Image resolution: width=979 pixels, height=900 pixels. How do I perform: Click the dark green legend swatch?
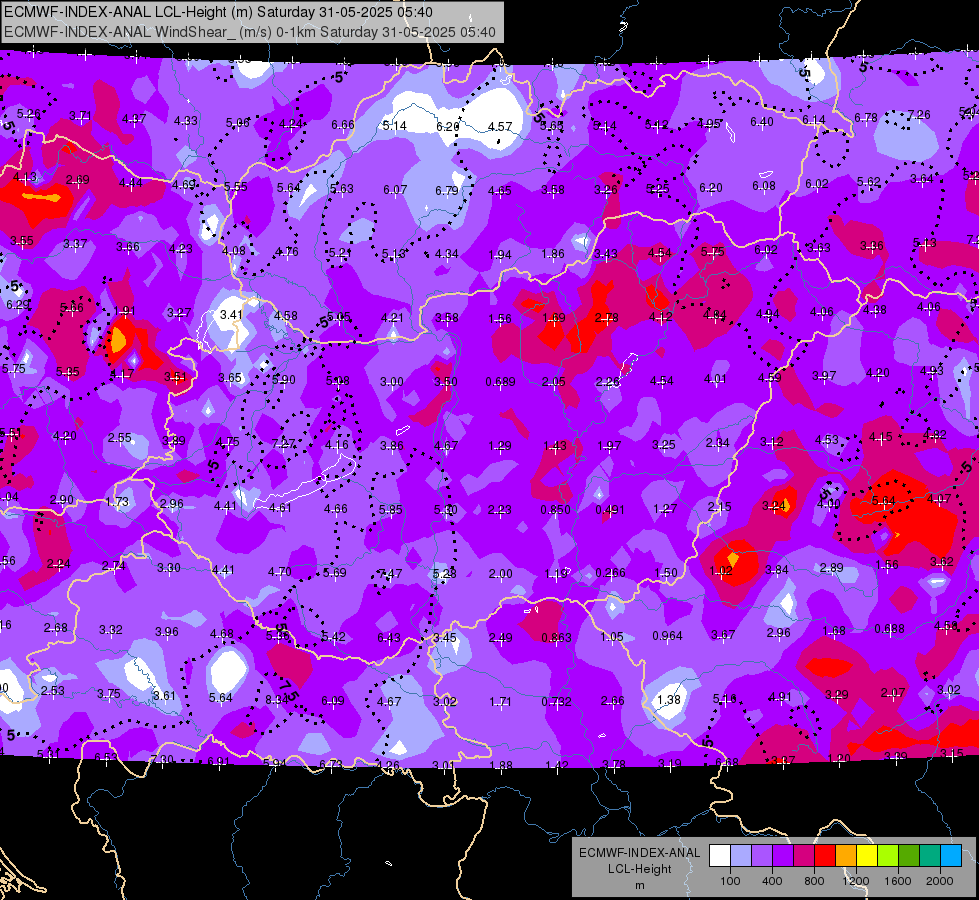[x=909, y=856]
